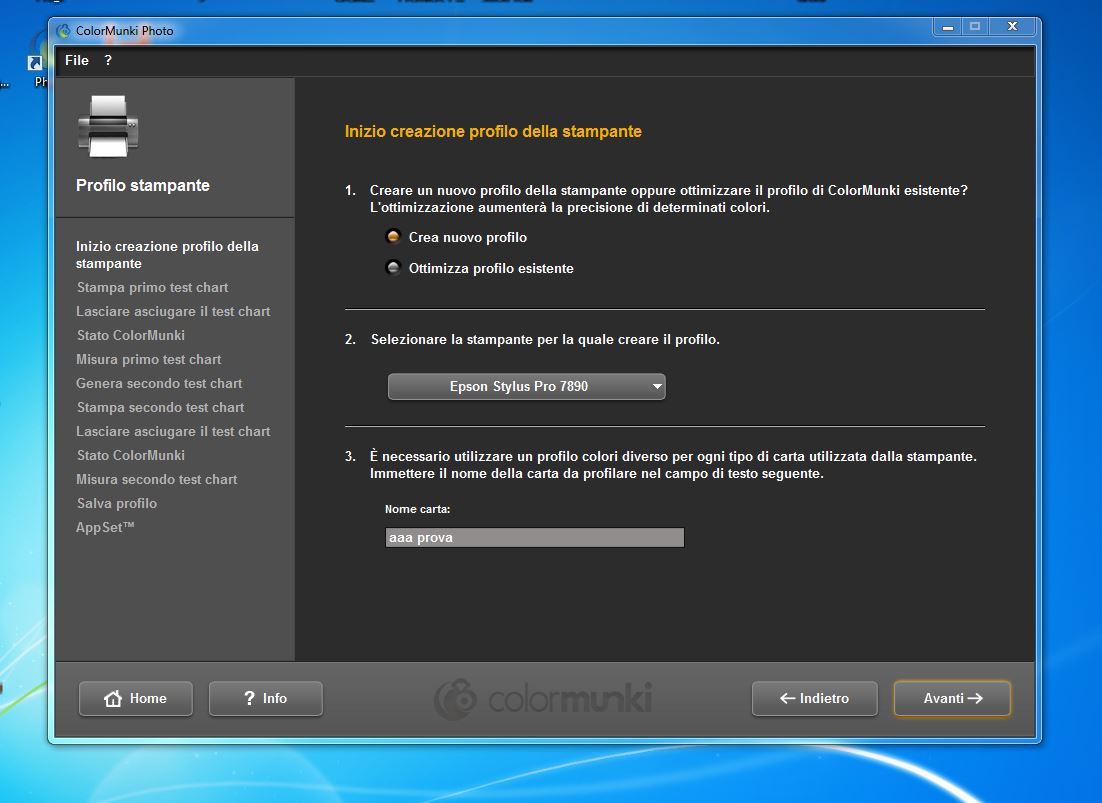Click the house icon on Home button

click(x=113, y=698)
